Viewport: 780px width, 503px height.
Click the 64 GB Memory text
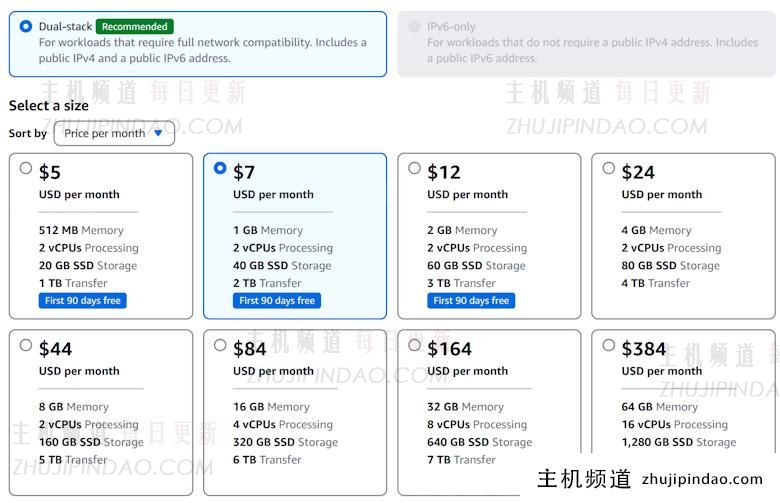tap(660, 407)
